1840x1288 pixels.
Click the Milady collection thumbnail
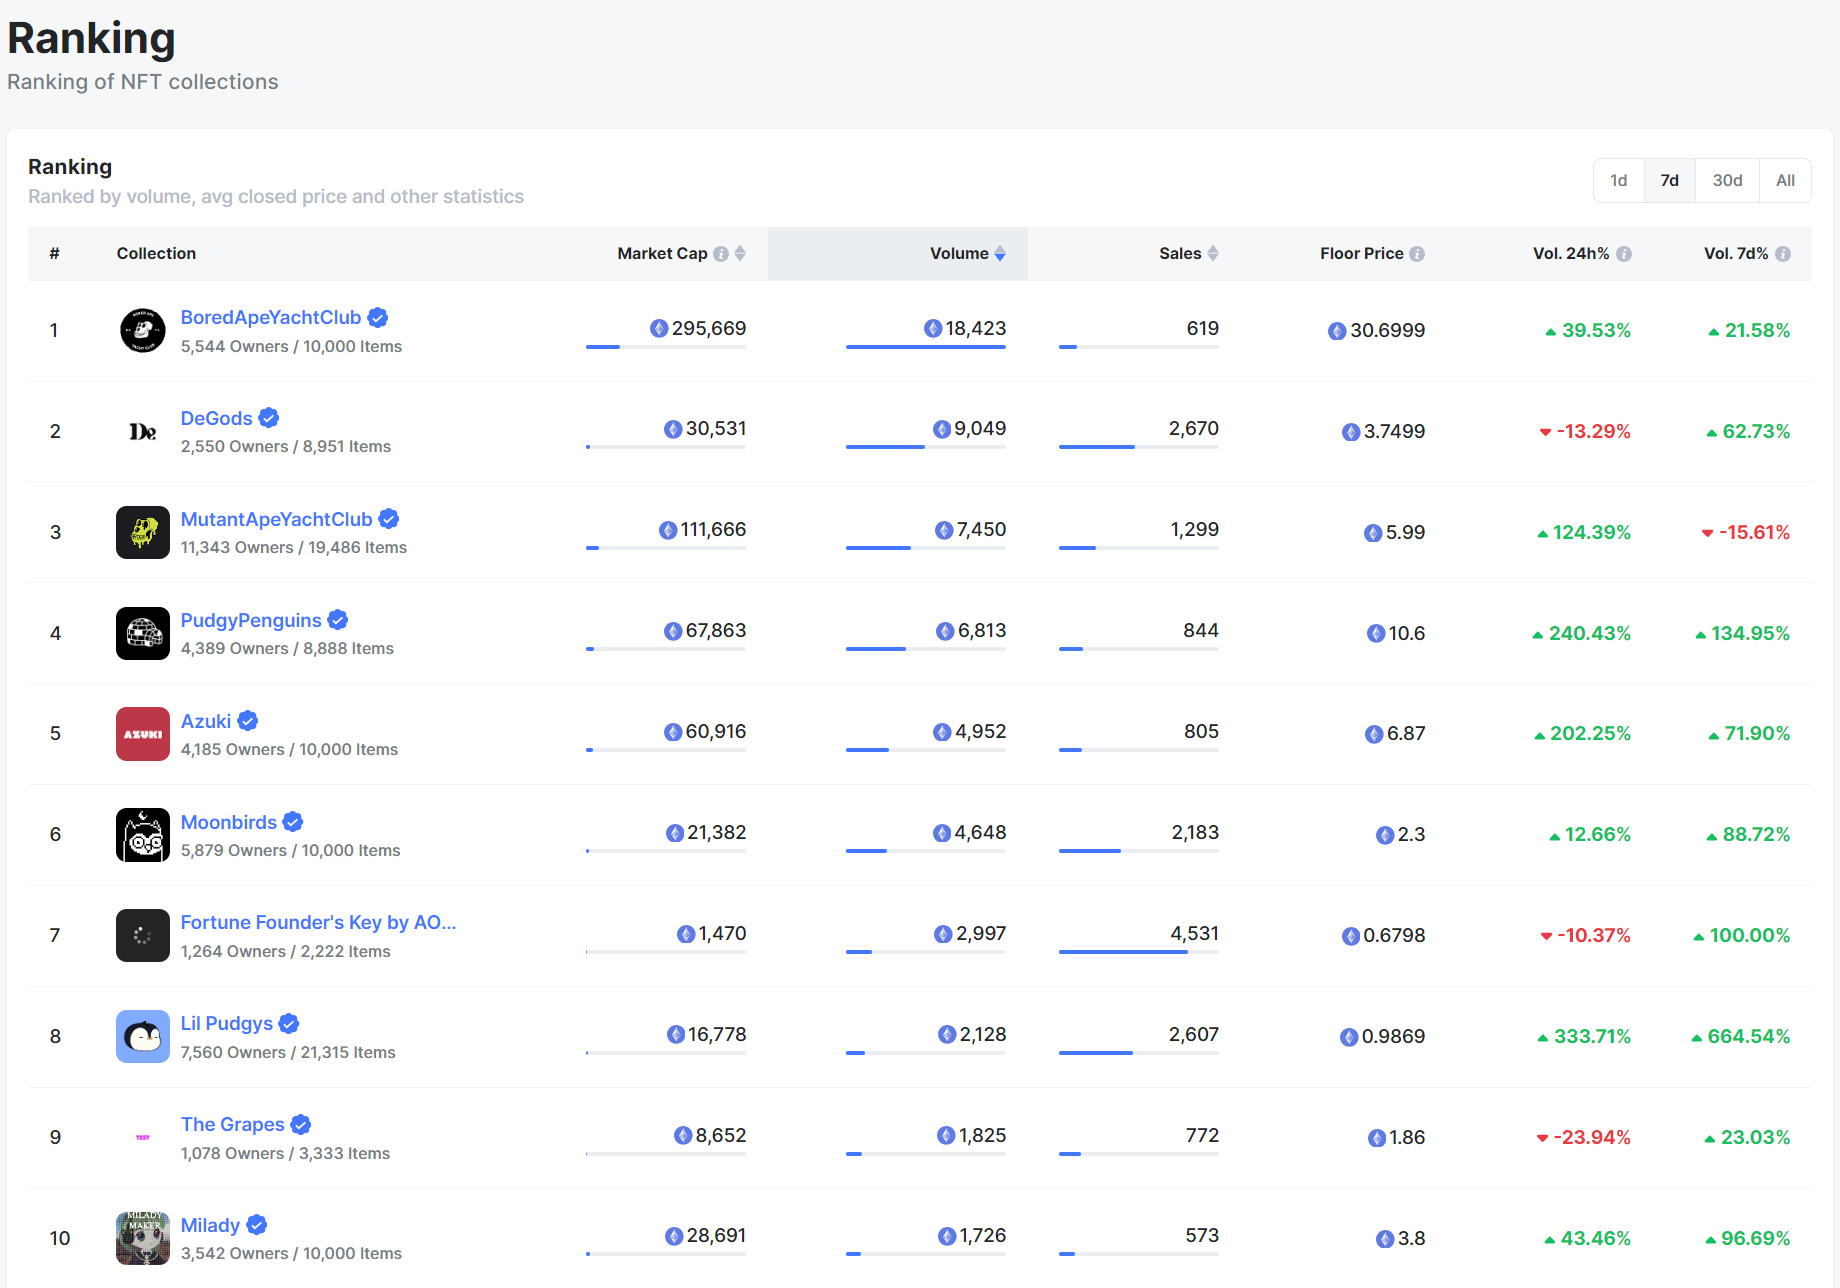142,1238
